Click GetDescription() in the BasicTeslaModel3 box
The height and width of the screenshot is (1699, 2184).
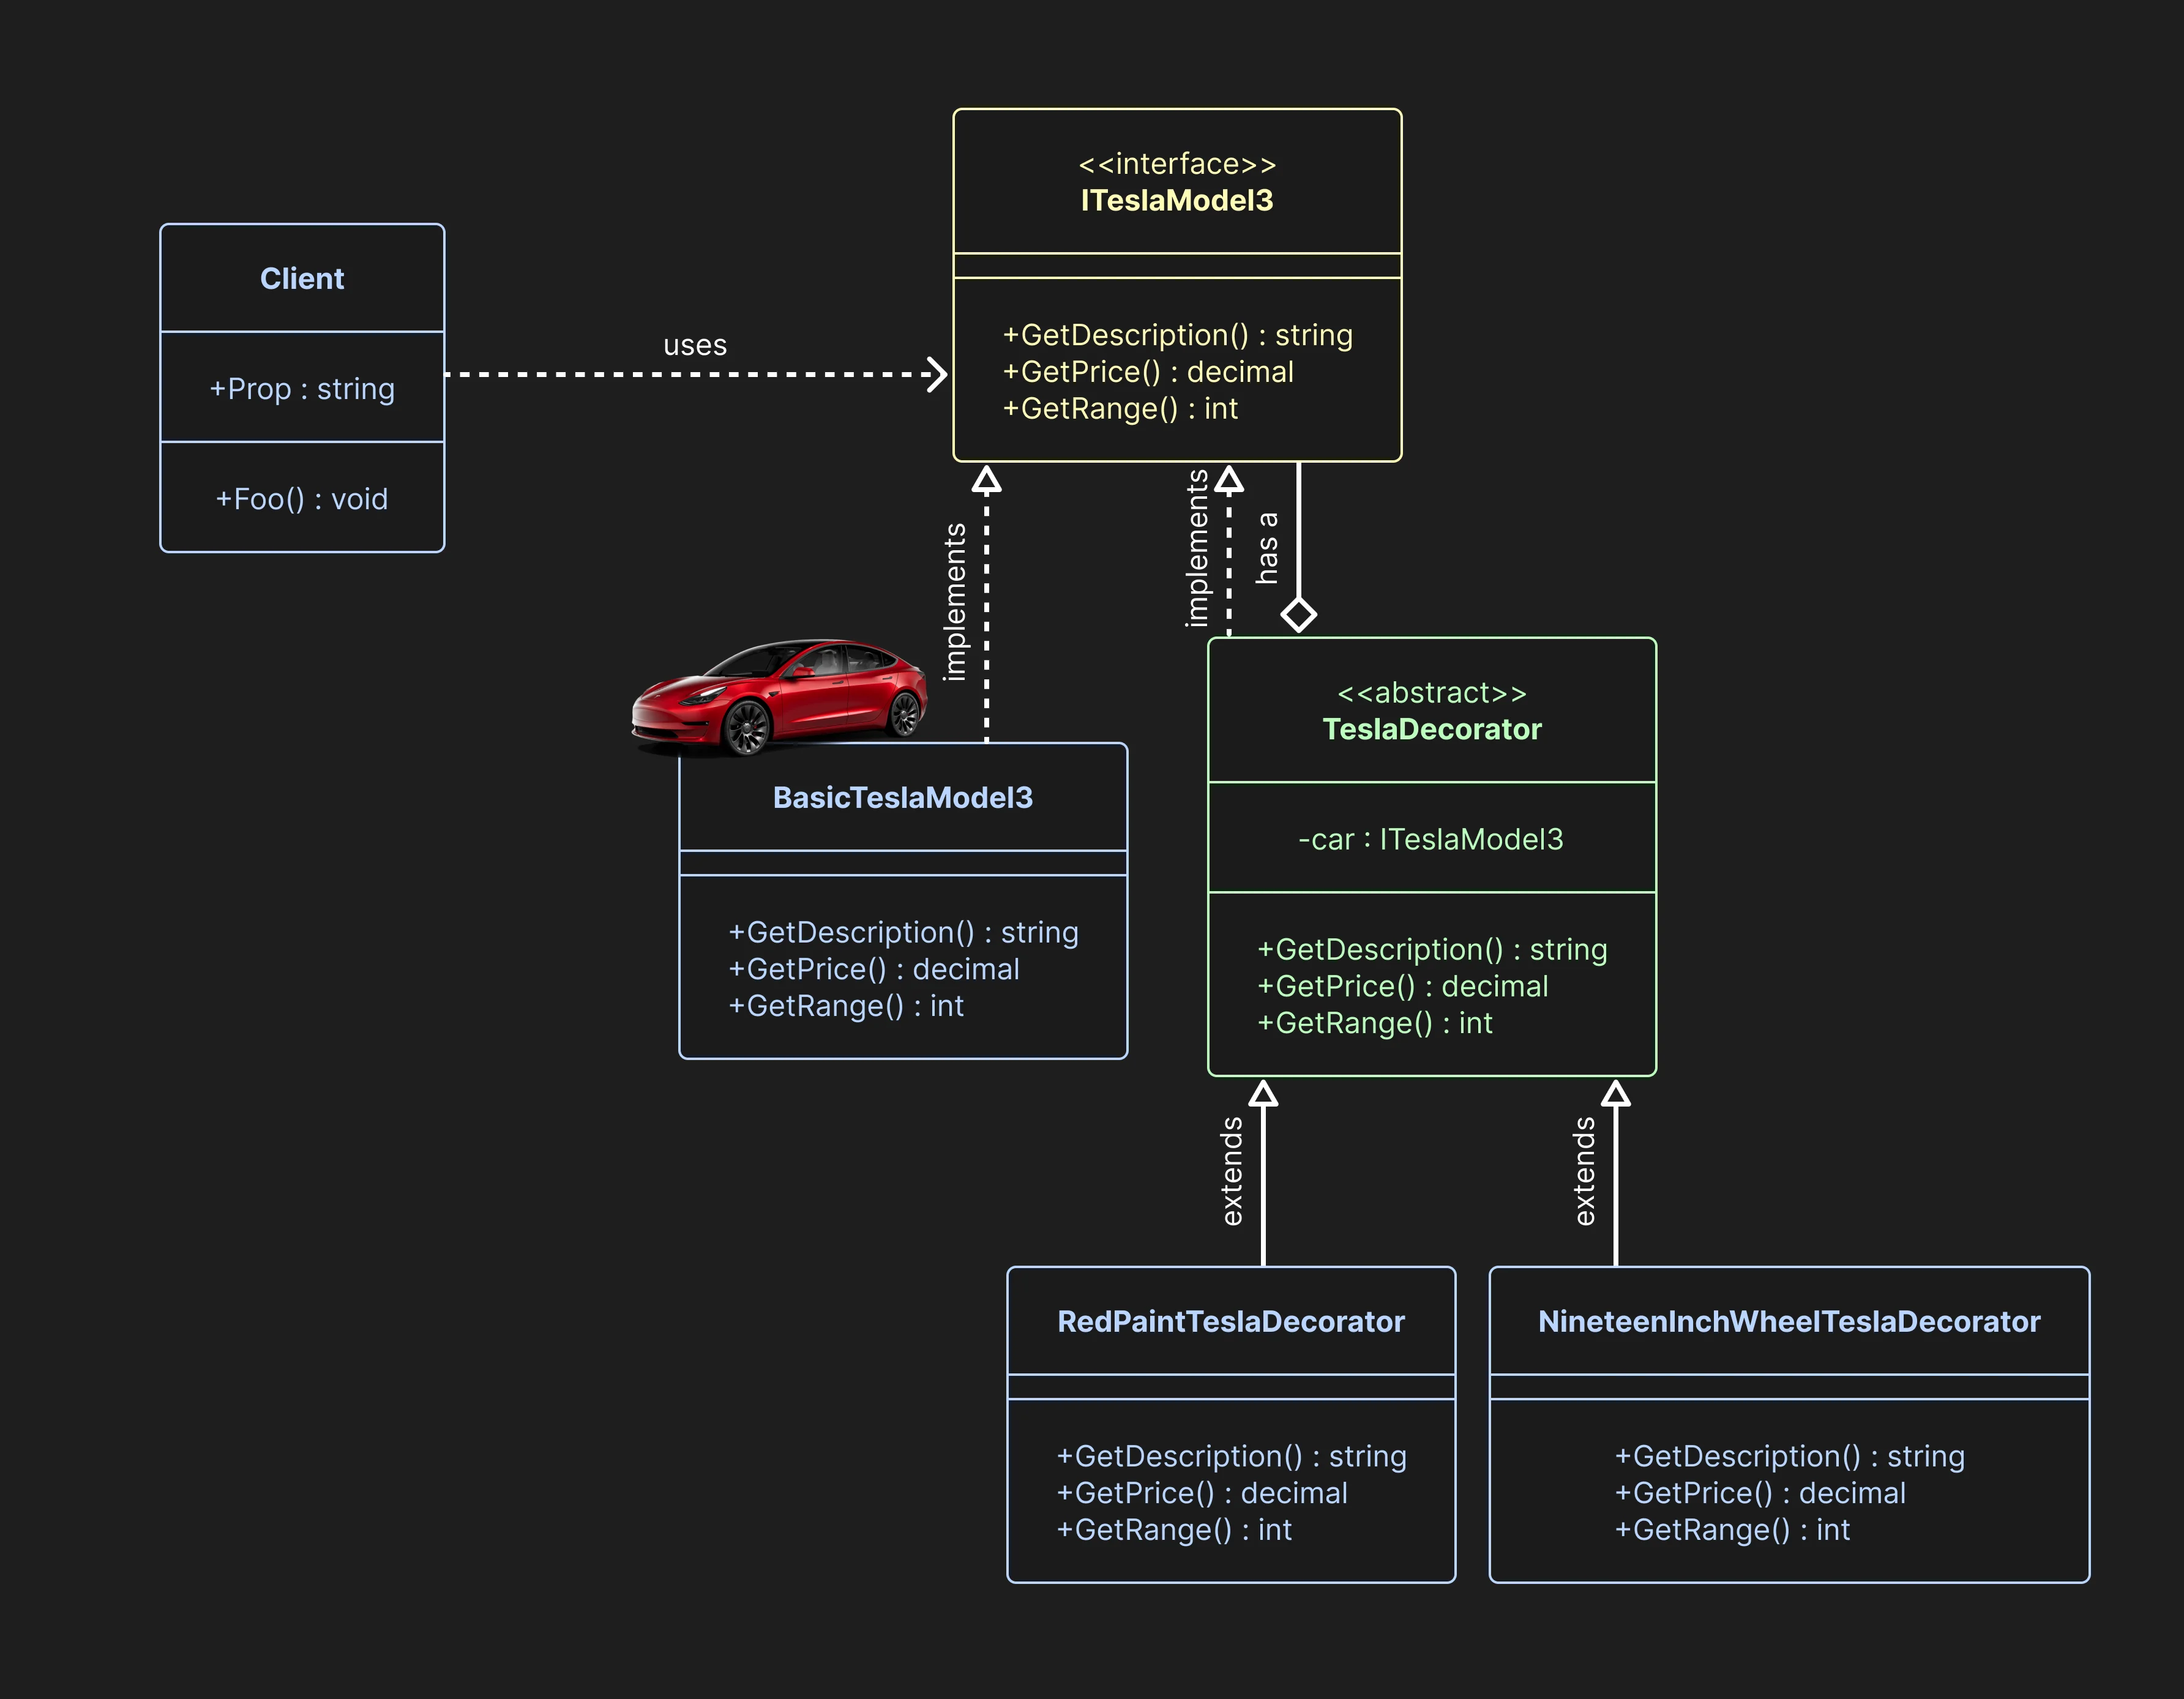tap(903, 932)
